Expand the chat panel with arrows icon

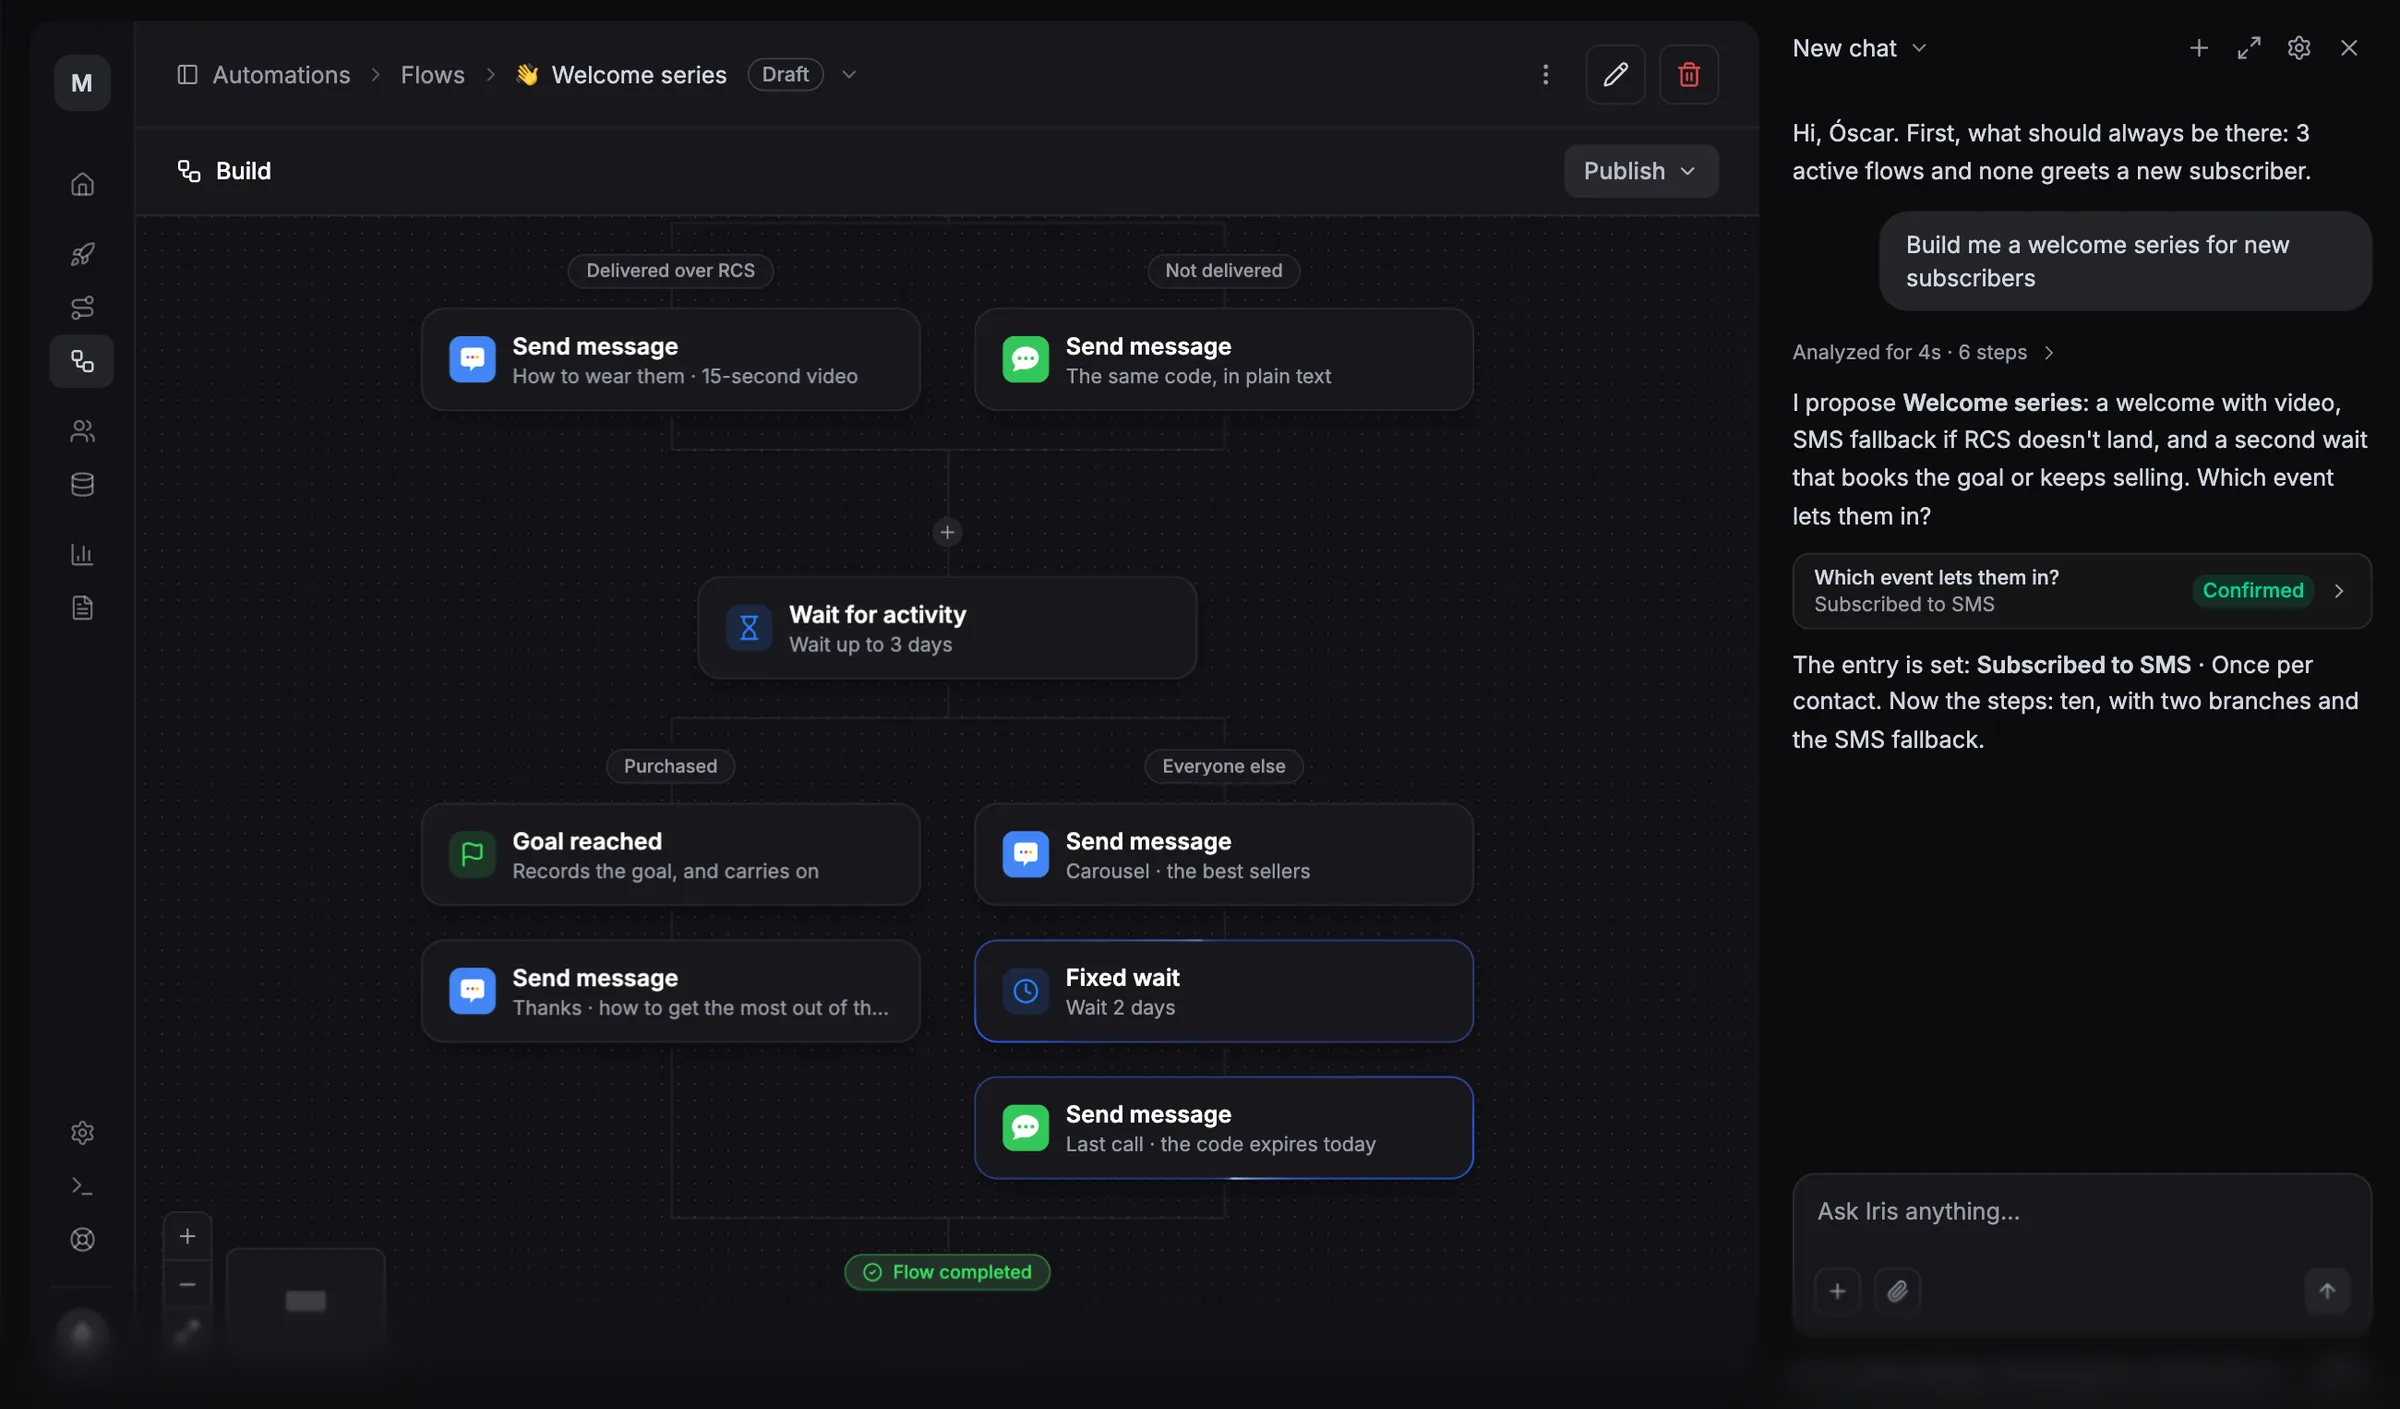(2249, 48)
